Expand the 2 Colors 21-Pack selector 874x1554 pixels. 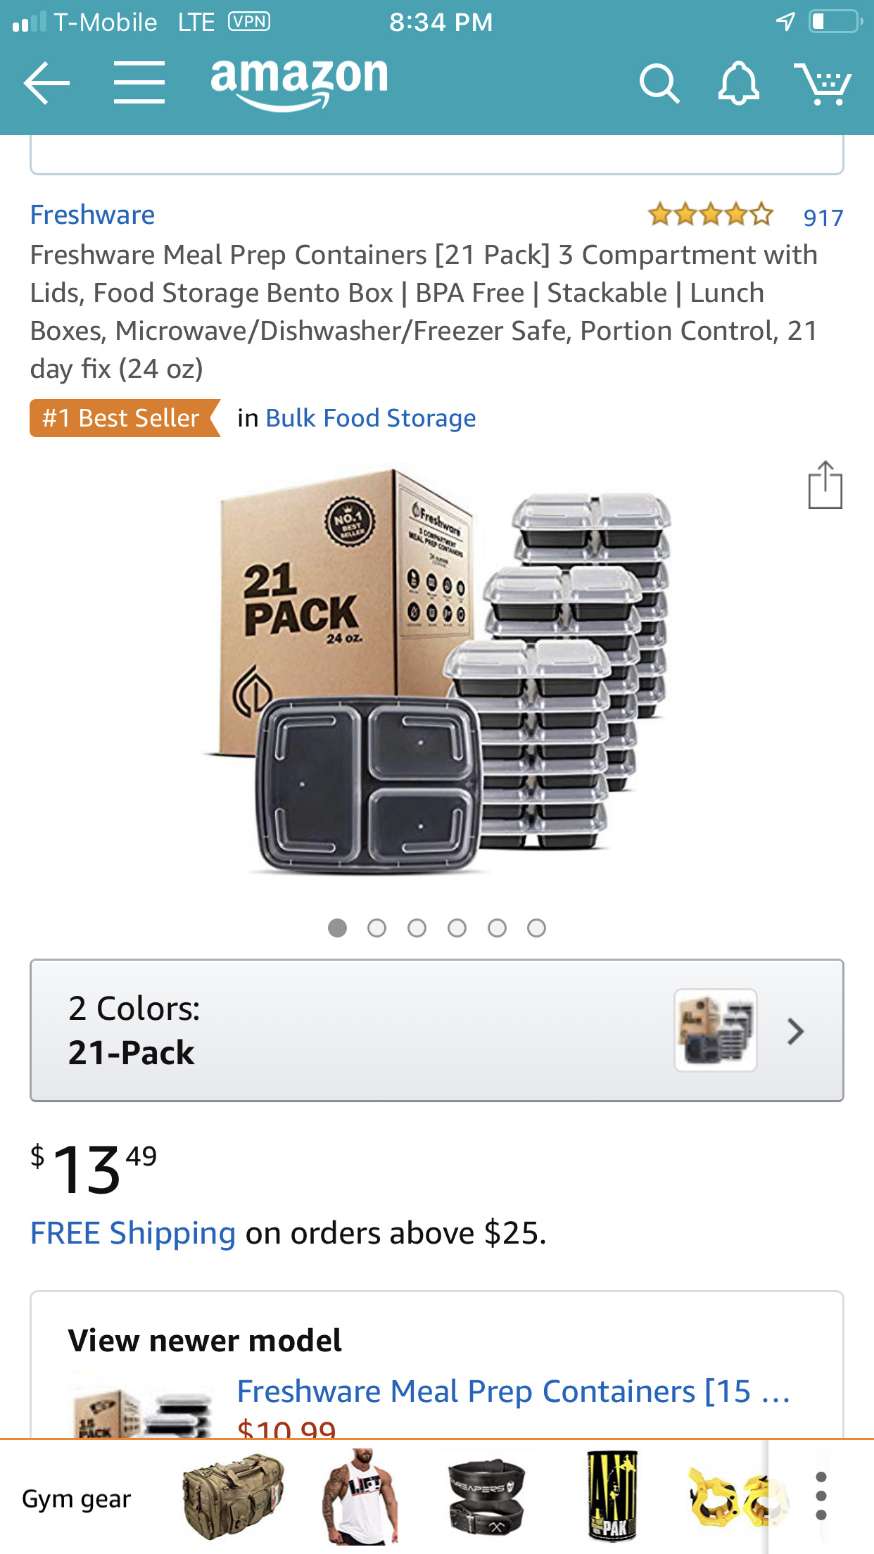[436, 1030]
